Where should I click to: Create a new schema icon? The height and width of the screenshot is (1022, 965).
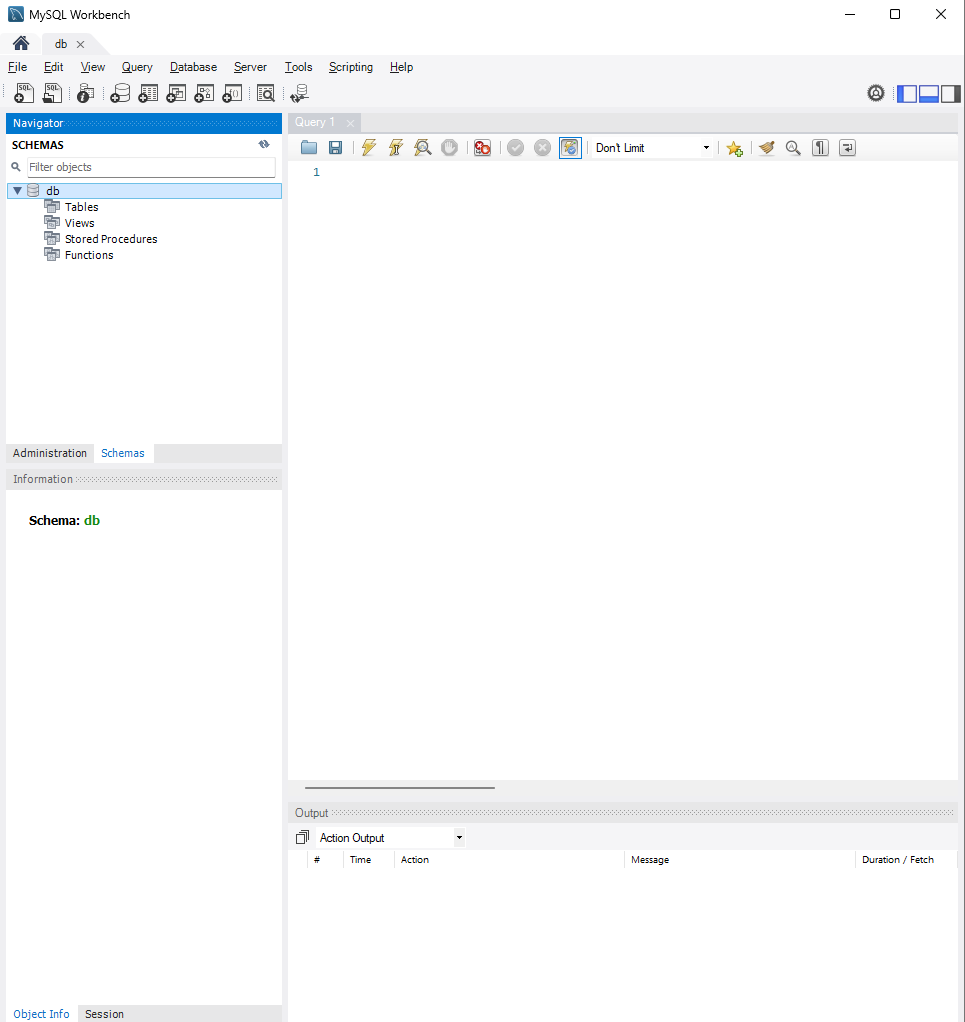pyautogui.click(x=120, y=93)
